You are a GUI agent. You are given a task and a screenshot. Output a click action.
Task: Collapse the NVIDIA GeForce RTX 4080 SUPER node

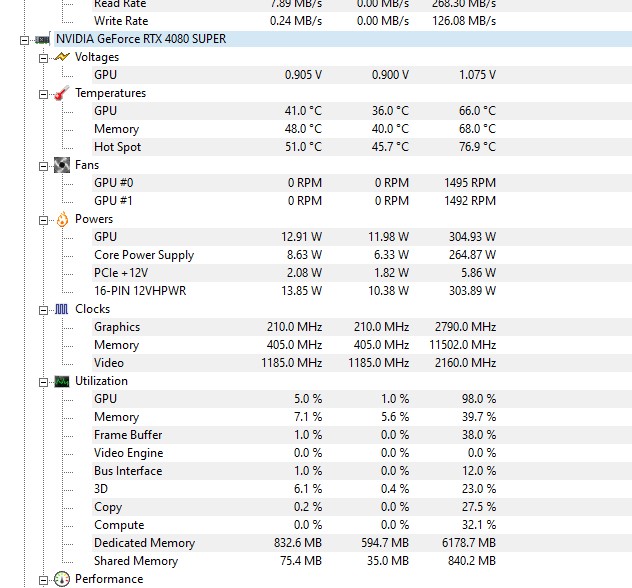tap(24, 39)
